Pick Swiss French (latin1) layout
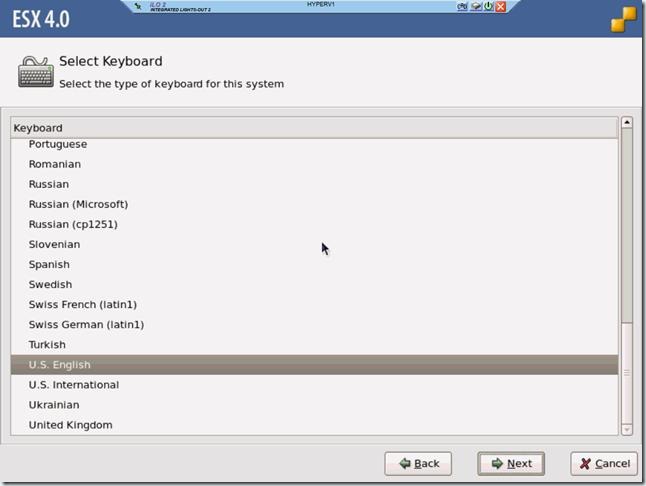Viewport: 646px width, 486px height. coord(314,305)
